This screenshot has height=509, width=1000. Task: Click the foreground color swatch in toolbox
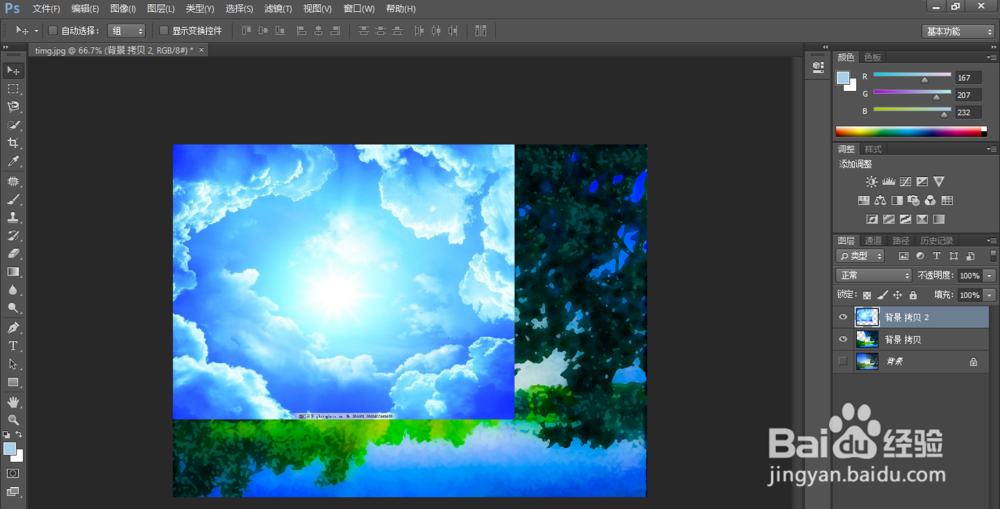point(10,448)
